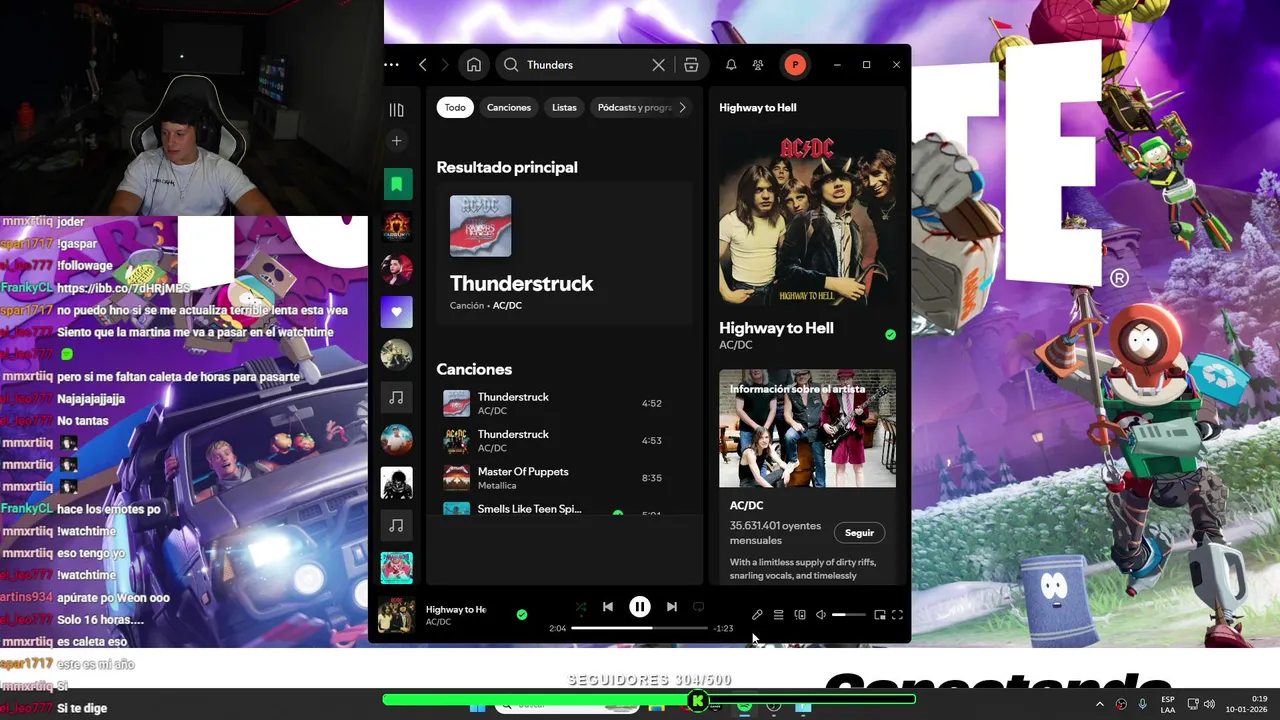Follow AC/DC with Seguir button
1280x720 pixels.
tap(859, 533)
